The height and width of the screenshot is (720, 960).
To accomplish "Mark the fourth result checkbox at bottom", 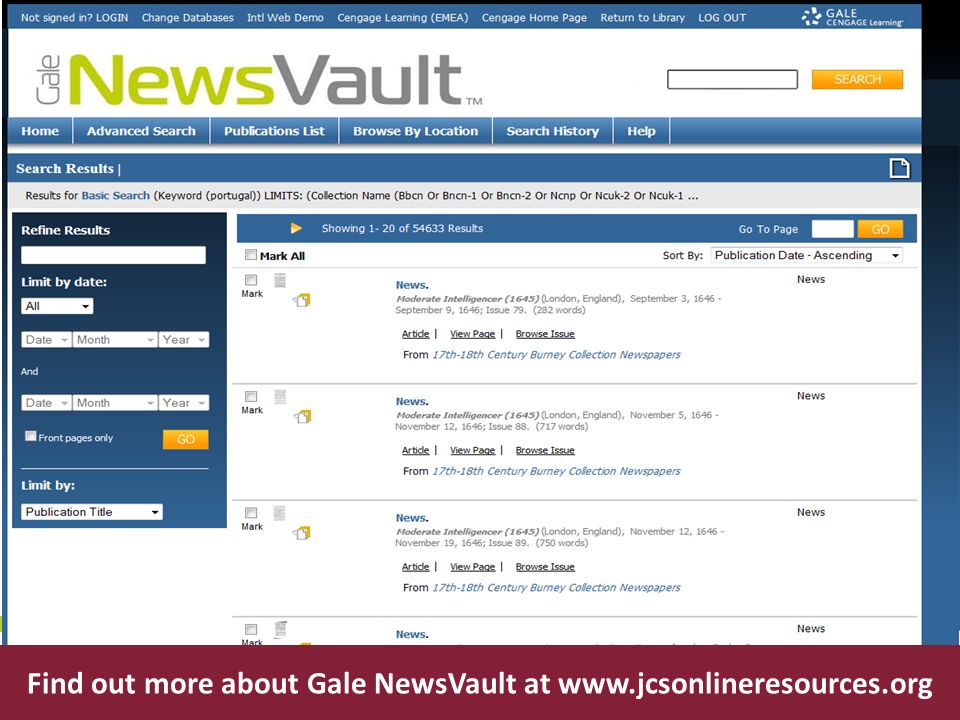I will (251, 629).
